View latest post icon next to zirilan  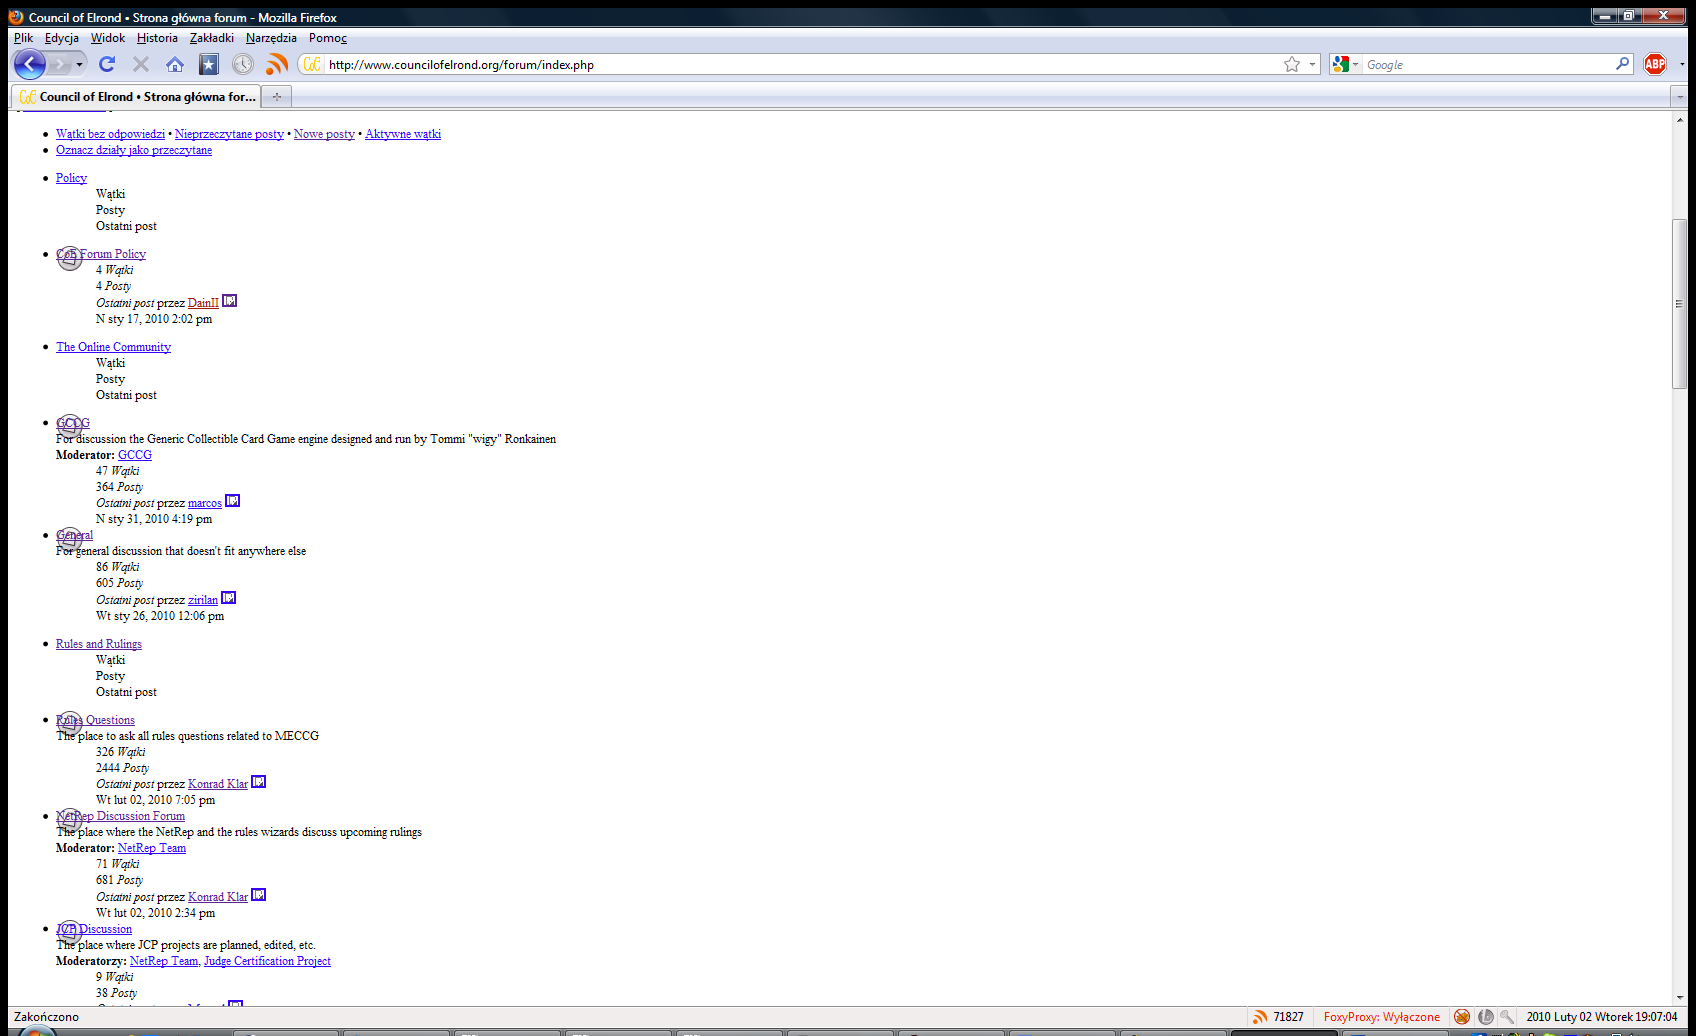point(228,598)
